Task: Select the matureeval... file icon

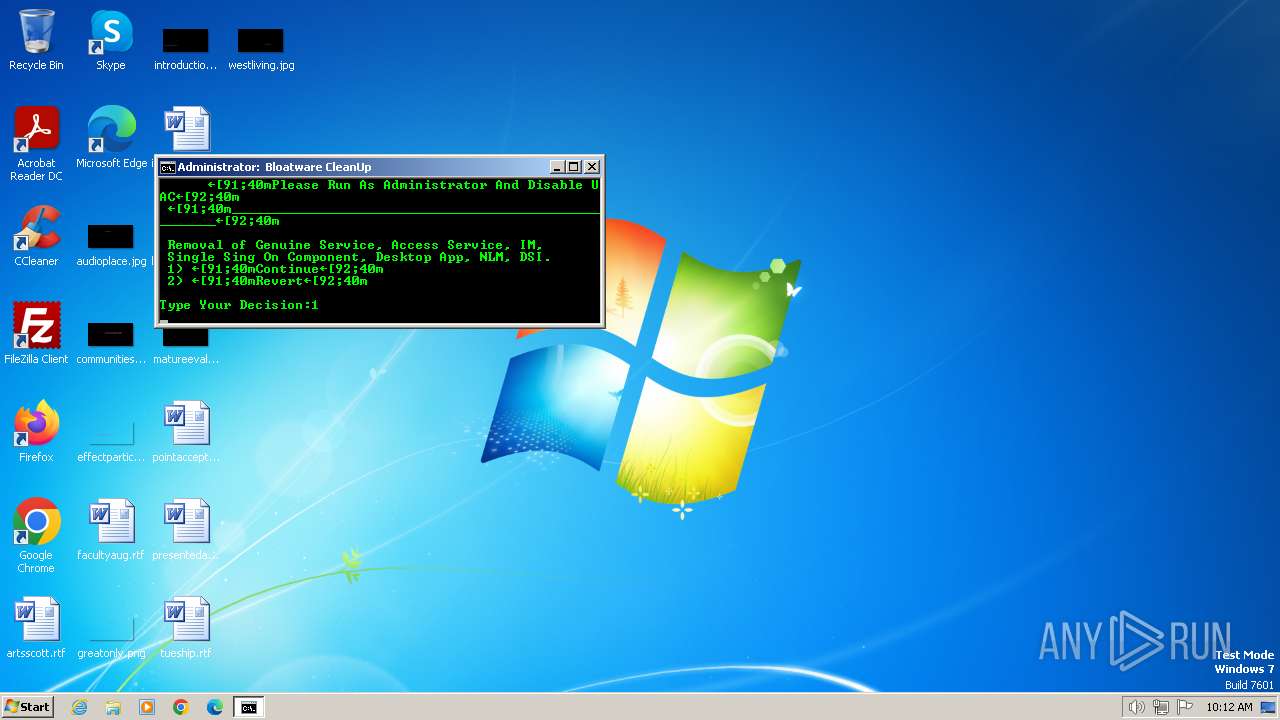Action: pyautogui.click(x=185, y=348)
